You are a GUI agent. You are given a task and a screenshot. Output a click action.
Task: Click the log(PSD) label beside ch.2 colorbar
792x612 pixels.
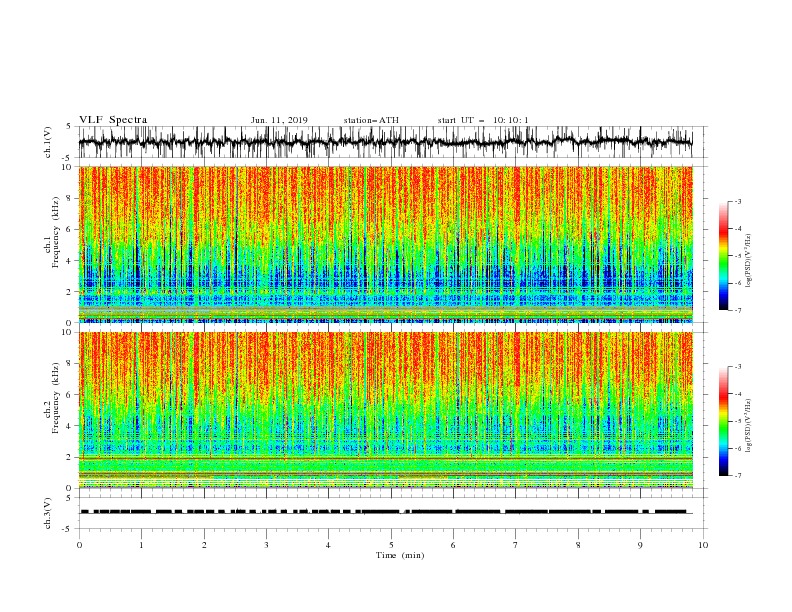click(x=748, y=426)
